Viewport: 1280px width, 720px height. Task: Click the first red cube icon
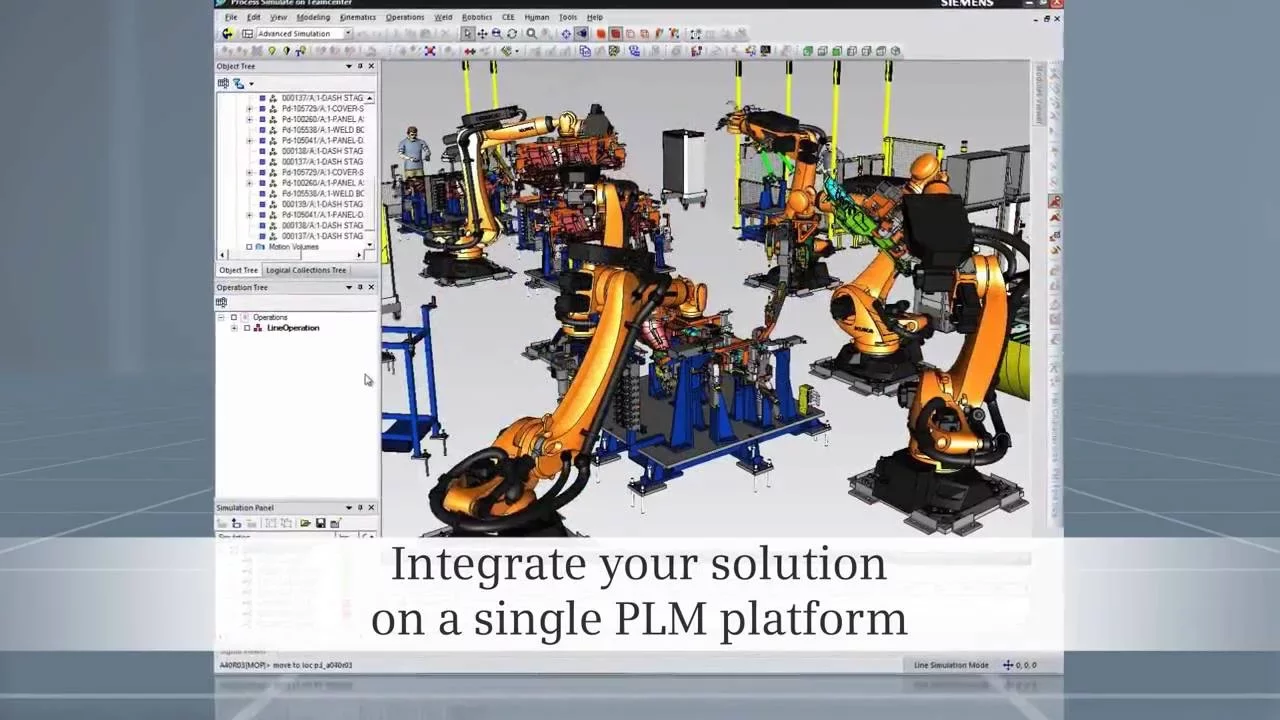tap(601, 34)
